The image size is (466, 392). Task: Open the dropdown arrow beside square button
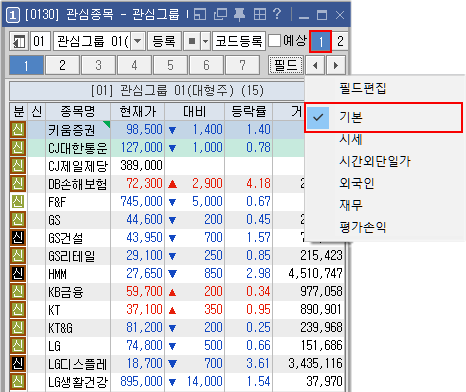click(x=206, y=41)
